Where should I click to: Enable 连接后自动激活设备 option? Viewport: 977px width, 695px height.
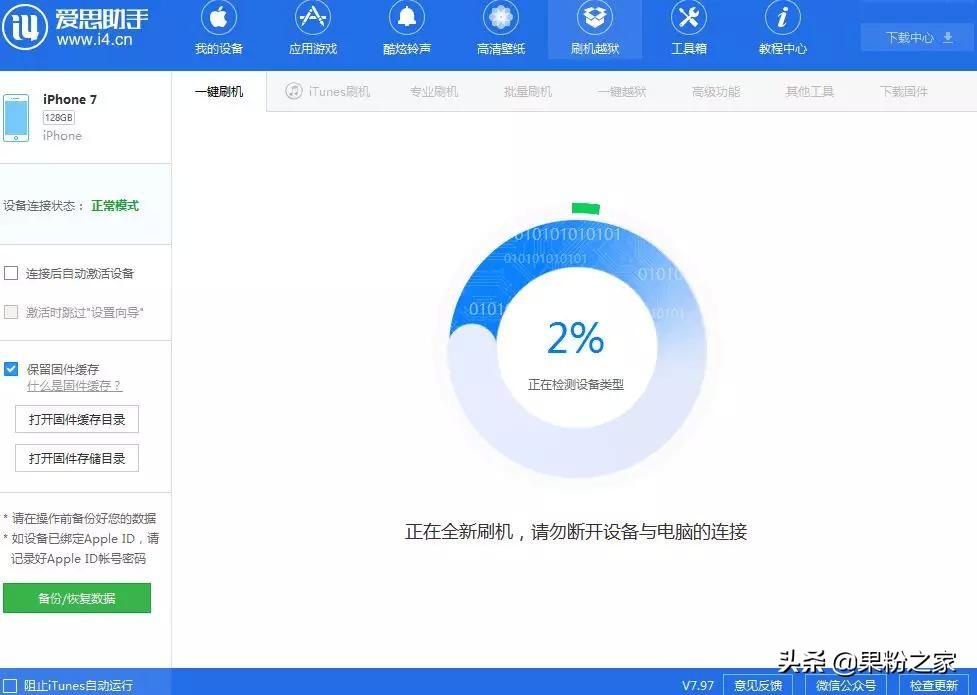pyautogui.click(x=12, y=272)
